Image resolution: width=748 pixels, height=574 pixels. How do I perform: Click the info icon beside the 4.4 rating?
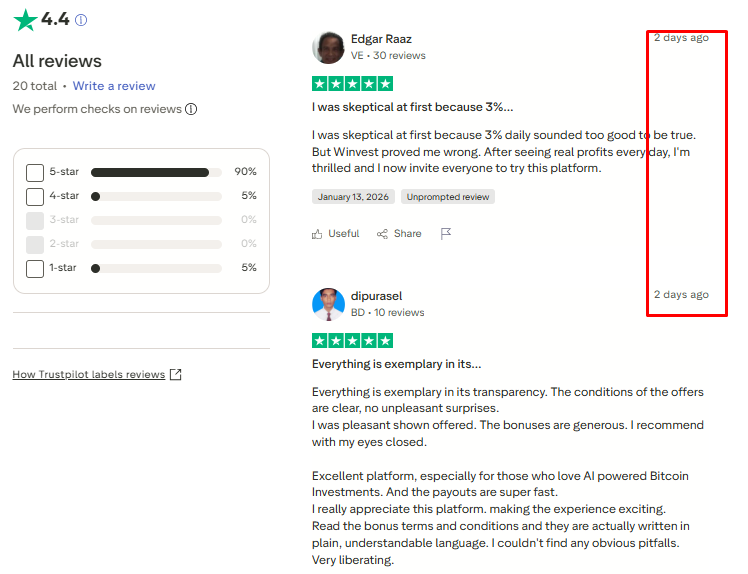(x=81, y=20)
